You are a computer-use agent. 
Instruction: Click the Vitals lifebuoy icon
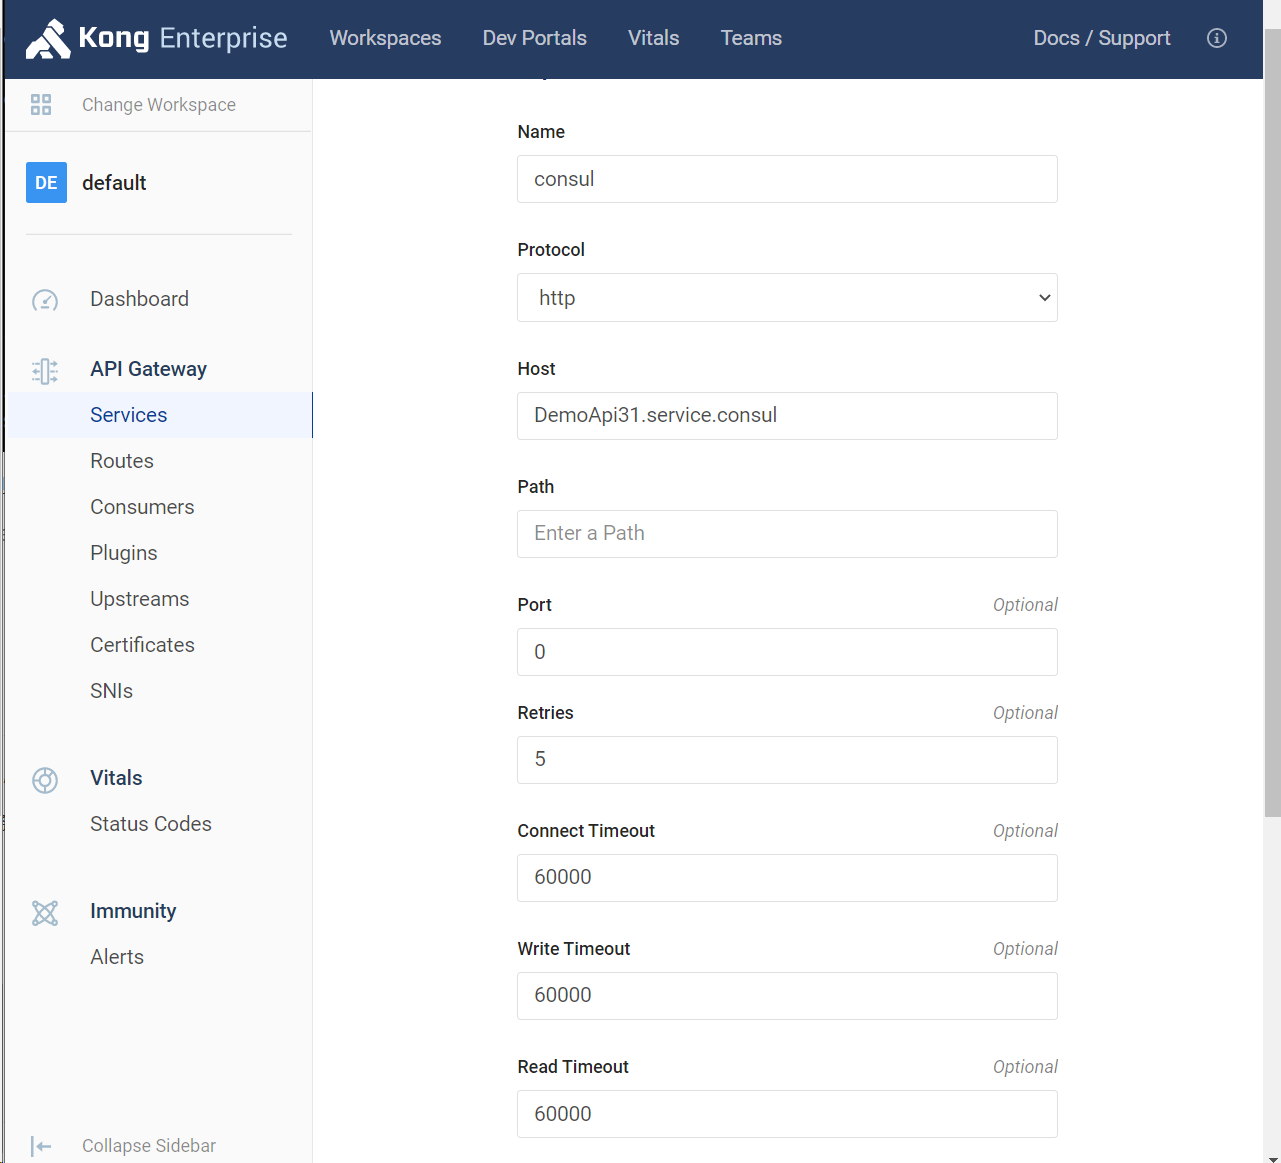(45, 780)
